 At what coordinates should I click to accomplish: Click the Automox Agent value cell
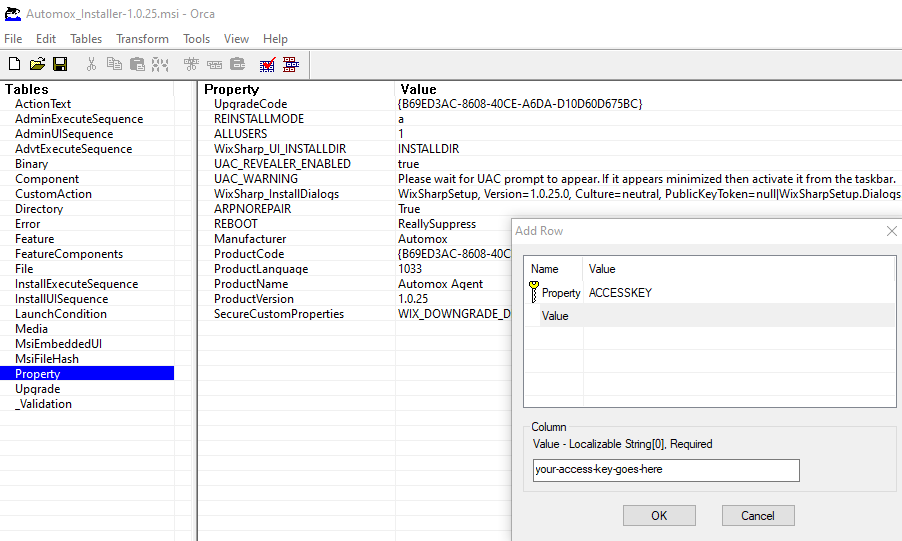pyautogui.click(x=441, y=283)
